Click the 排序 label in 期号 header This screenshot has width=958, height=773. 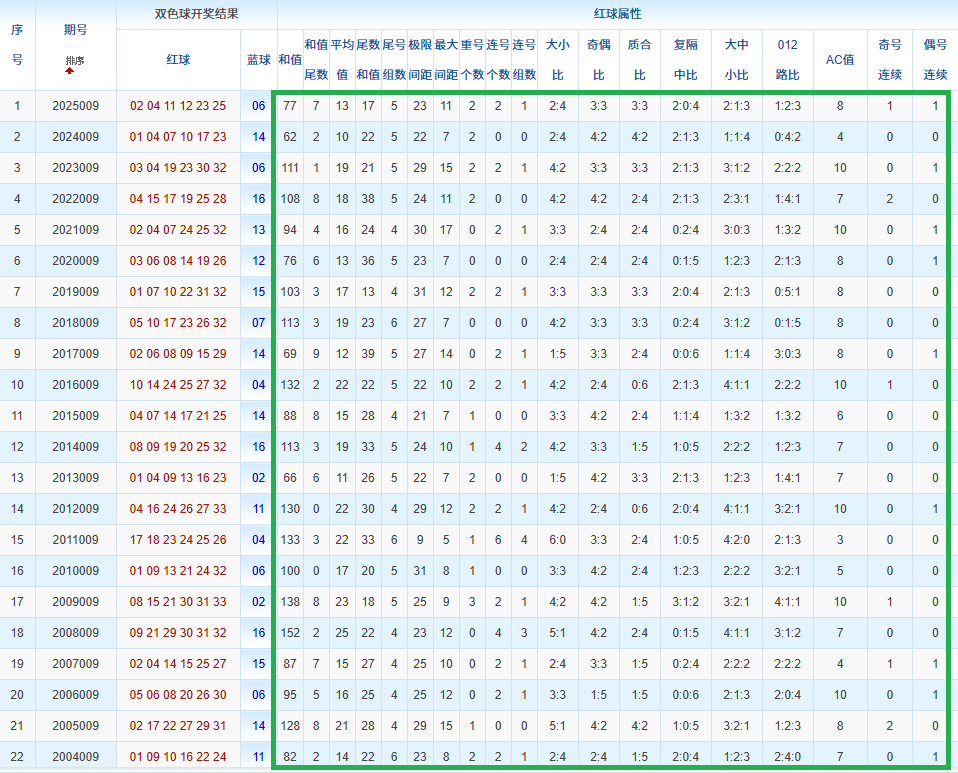75,61
